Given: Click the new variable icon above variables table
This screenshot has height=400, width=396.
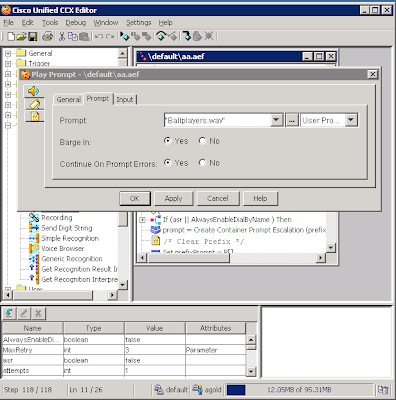Looking at the screenshot, I should [9, 313].
